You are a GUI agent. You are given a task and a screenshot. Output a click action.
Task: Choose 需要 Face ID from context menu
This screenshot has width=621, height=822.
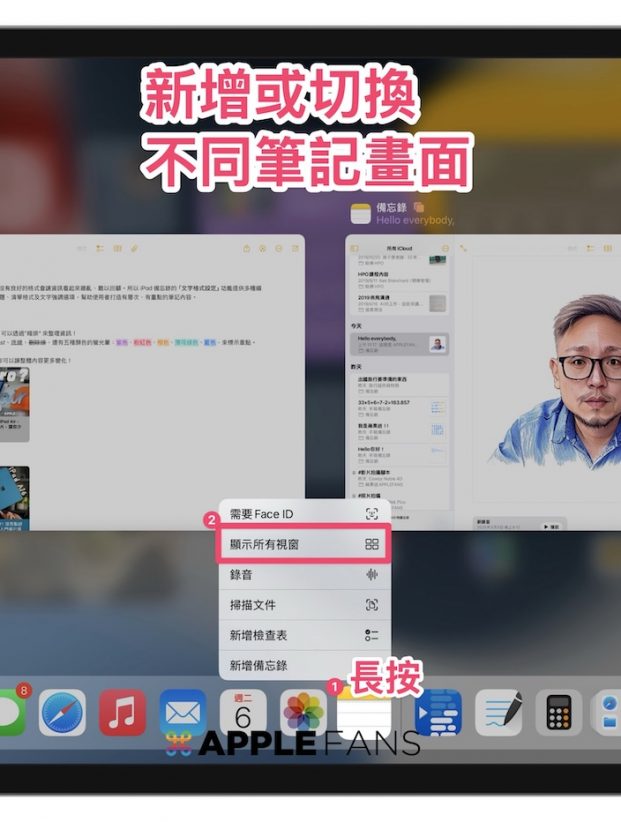[x=304, y=514]
